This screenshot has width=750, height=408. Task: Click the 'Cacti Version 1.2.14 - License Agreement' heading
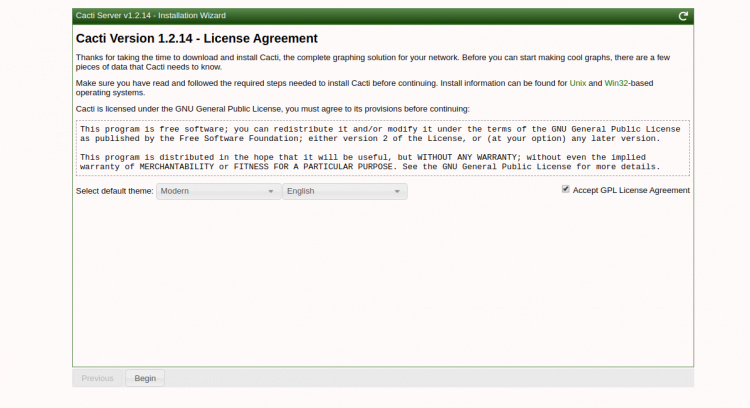tap(197, 38)
